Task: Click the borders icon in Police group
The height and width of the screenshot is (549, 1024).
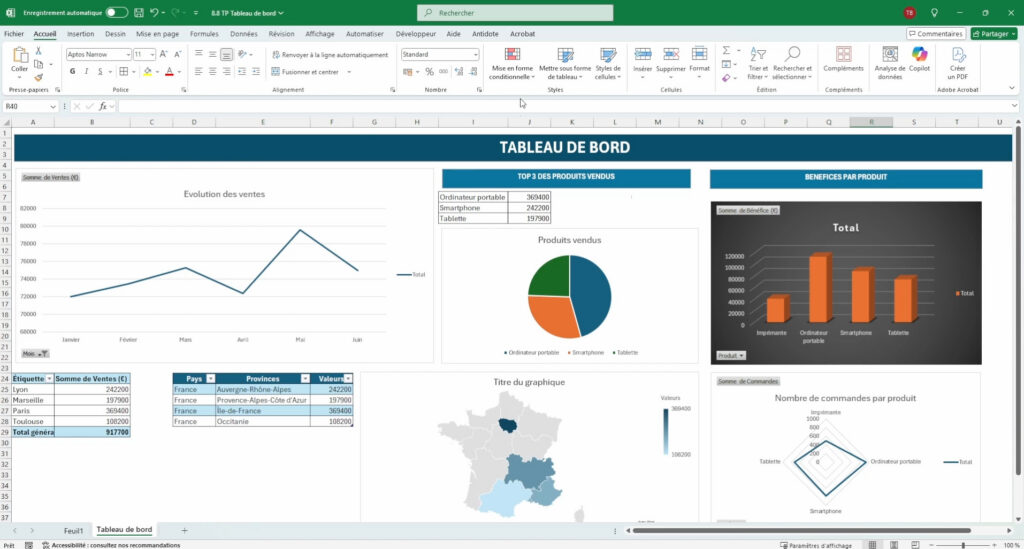Action: pyautogui.click(x=124, y=72)
